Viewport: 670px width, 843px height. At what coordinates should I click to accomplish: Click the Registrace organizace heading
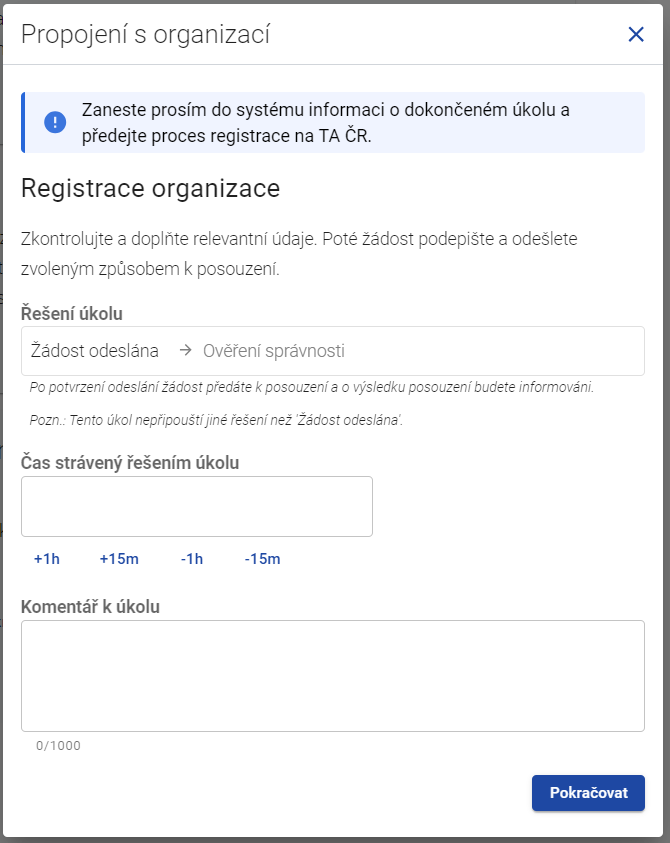(151, 188)
